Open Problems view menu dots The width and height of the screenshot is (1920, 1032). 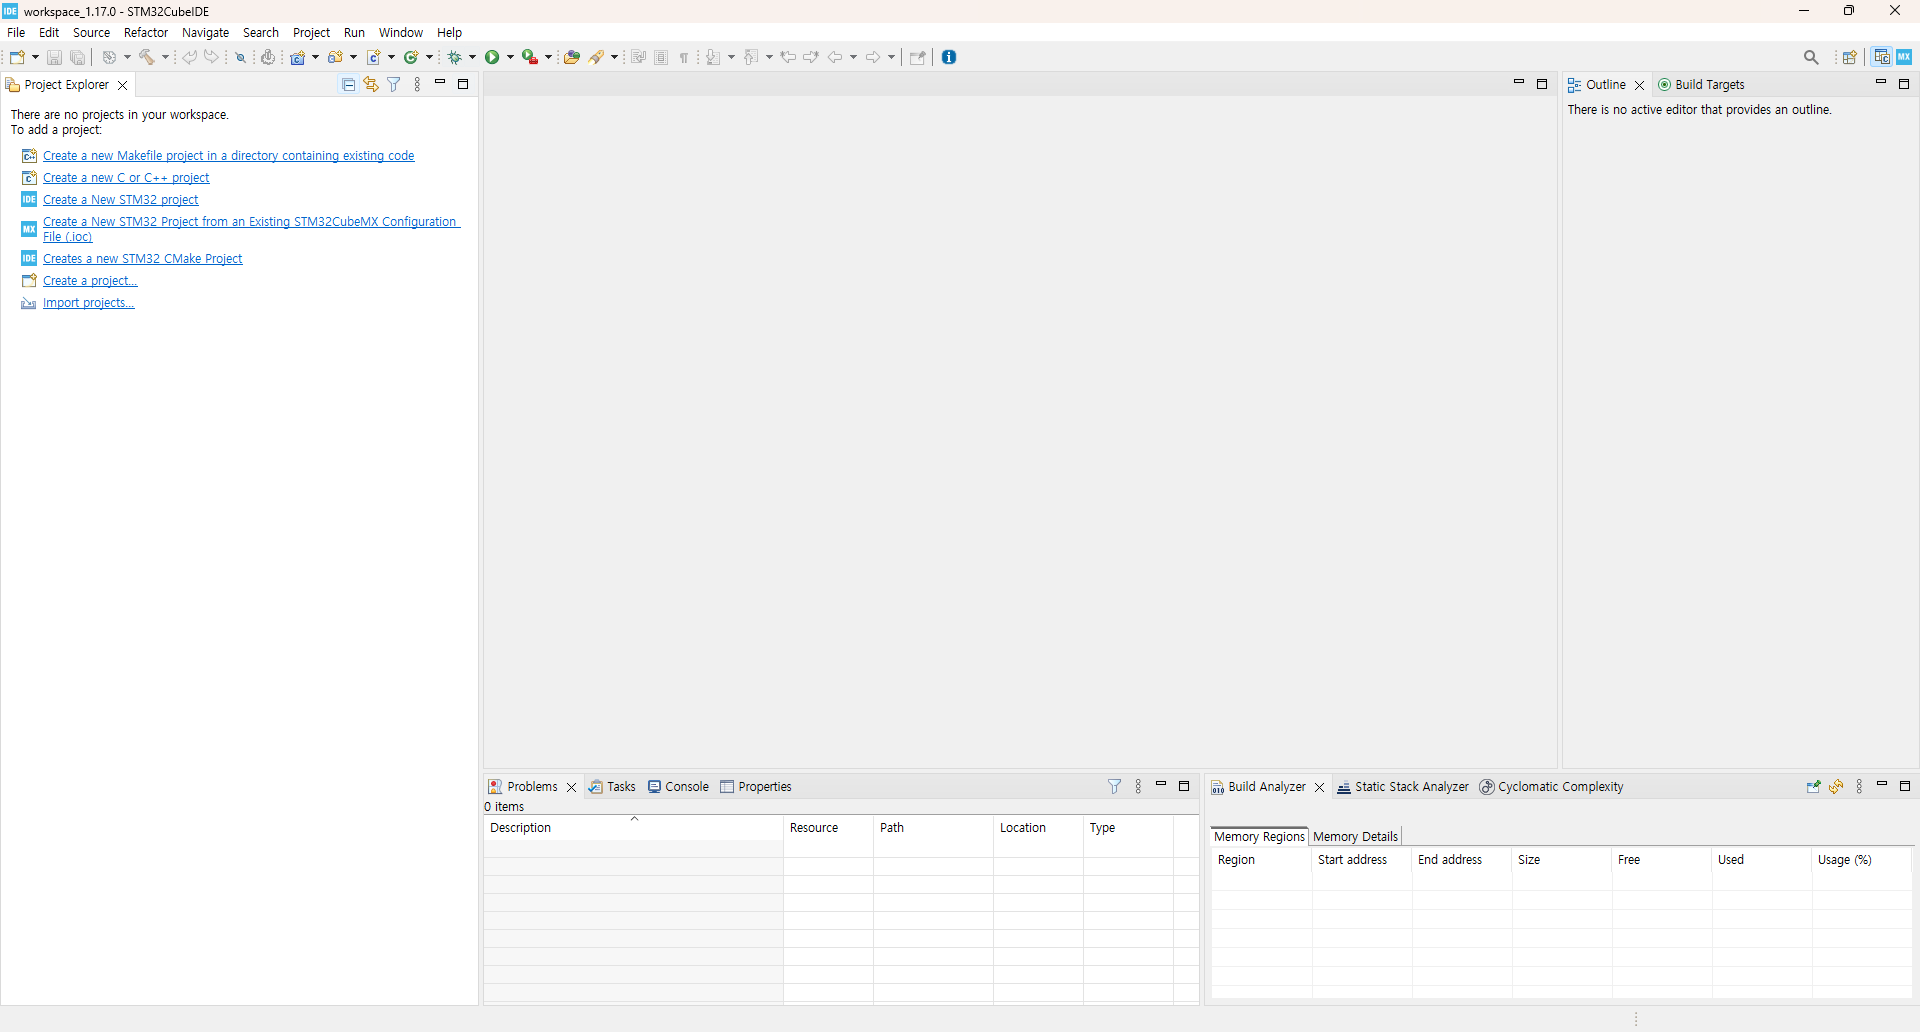pos(1138,787)
